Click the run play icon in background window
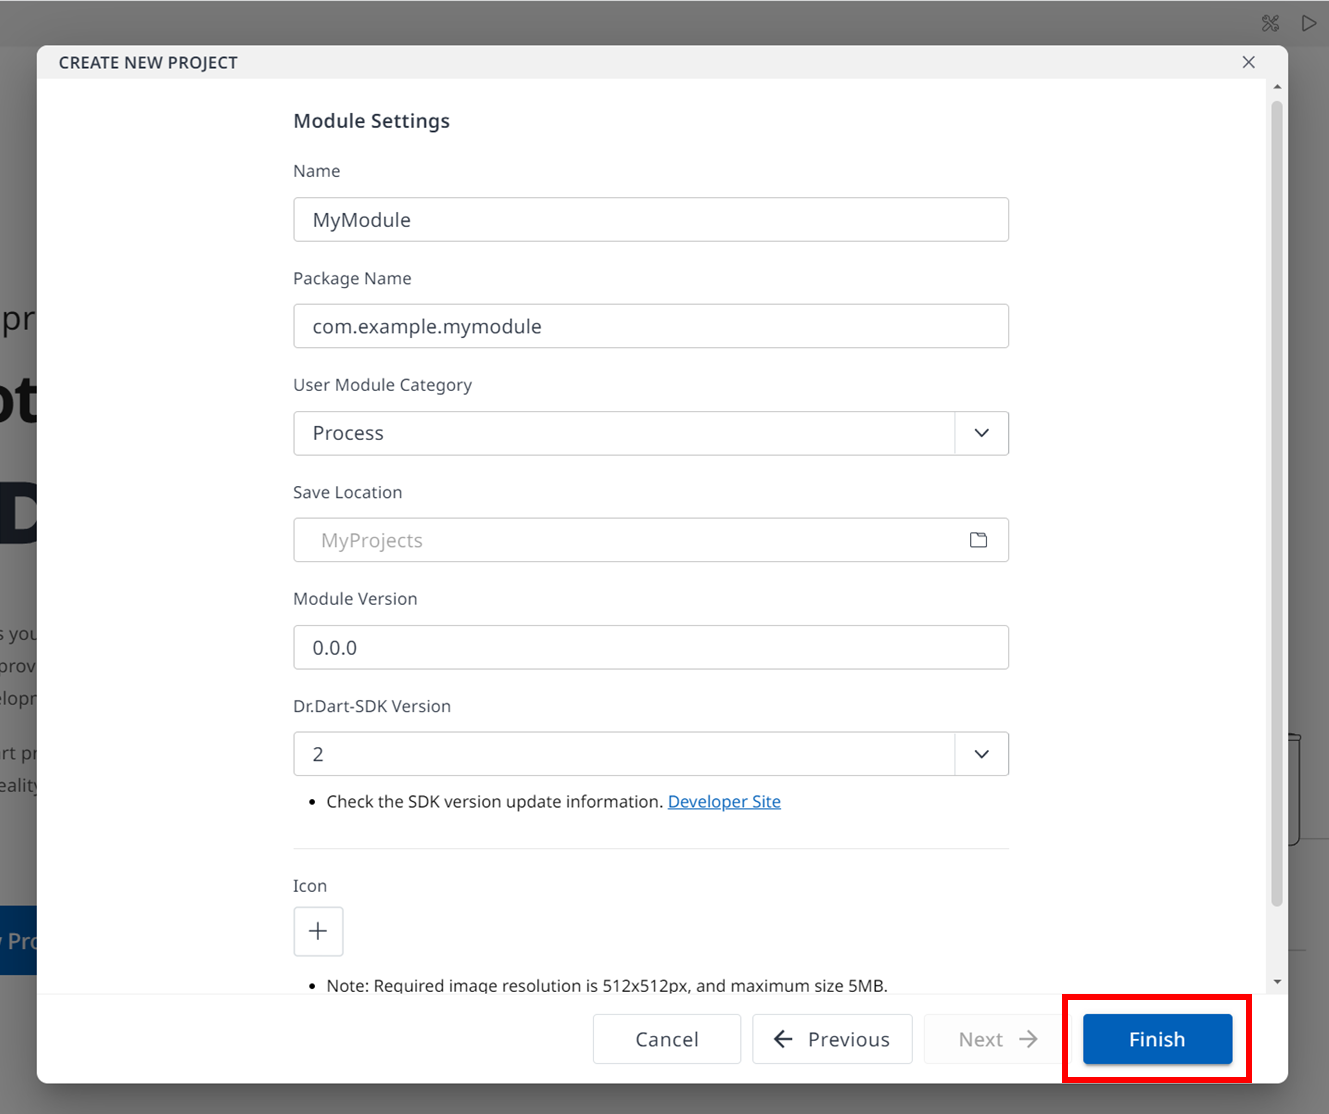The image size is (1329, 1114). point(1308,22)
